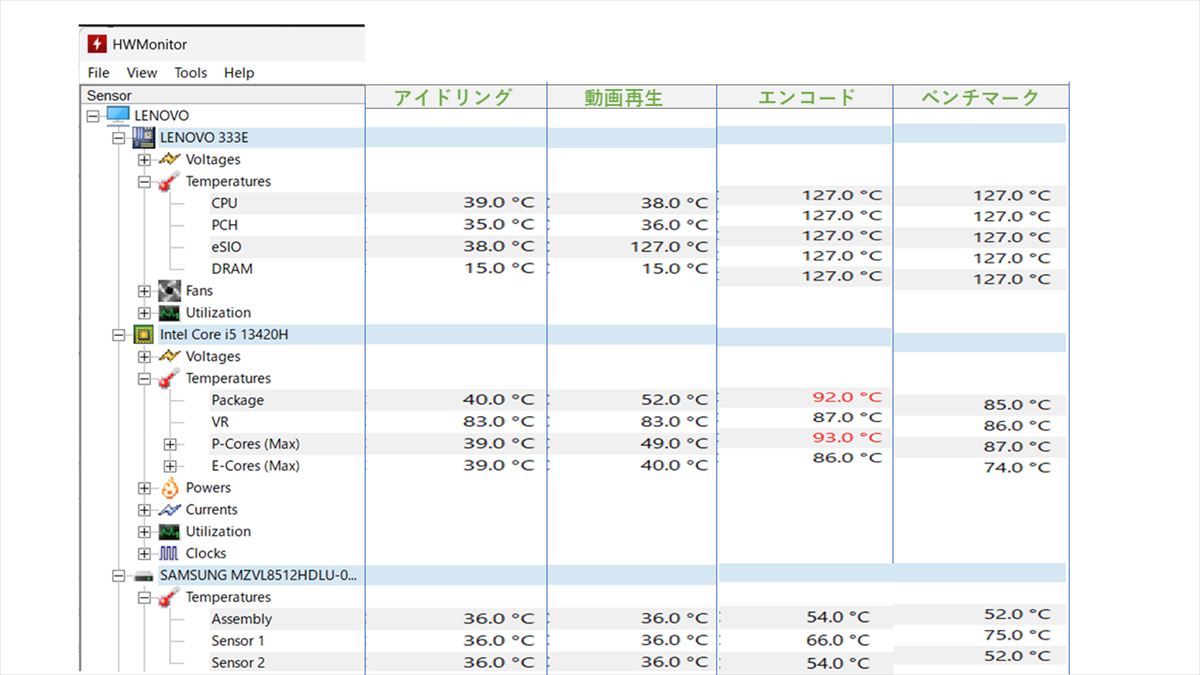Click the SAMSUNG drive icon

point(143,576)
